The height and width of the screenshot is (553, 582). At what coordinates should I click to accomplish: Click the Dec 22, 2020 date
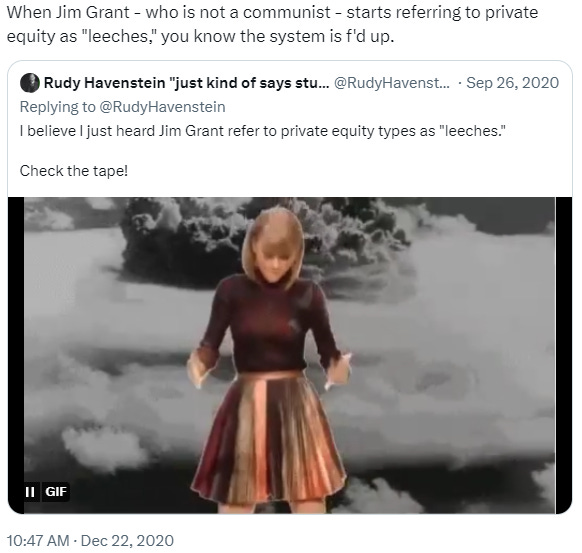(x=127, y=540)
